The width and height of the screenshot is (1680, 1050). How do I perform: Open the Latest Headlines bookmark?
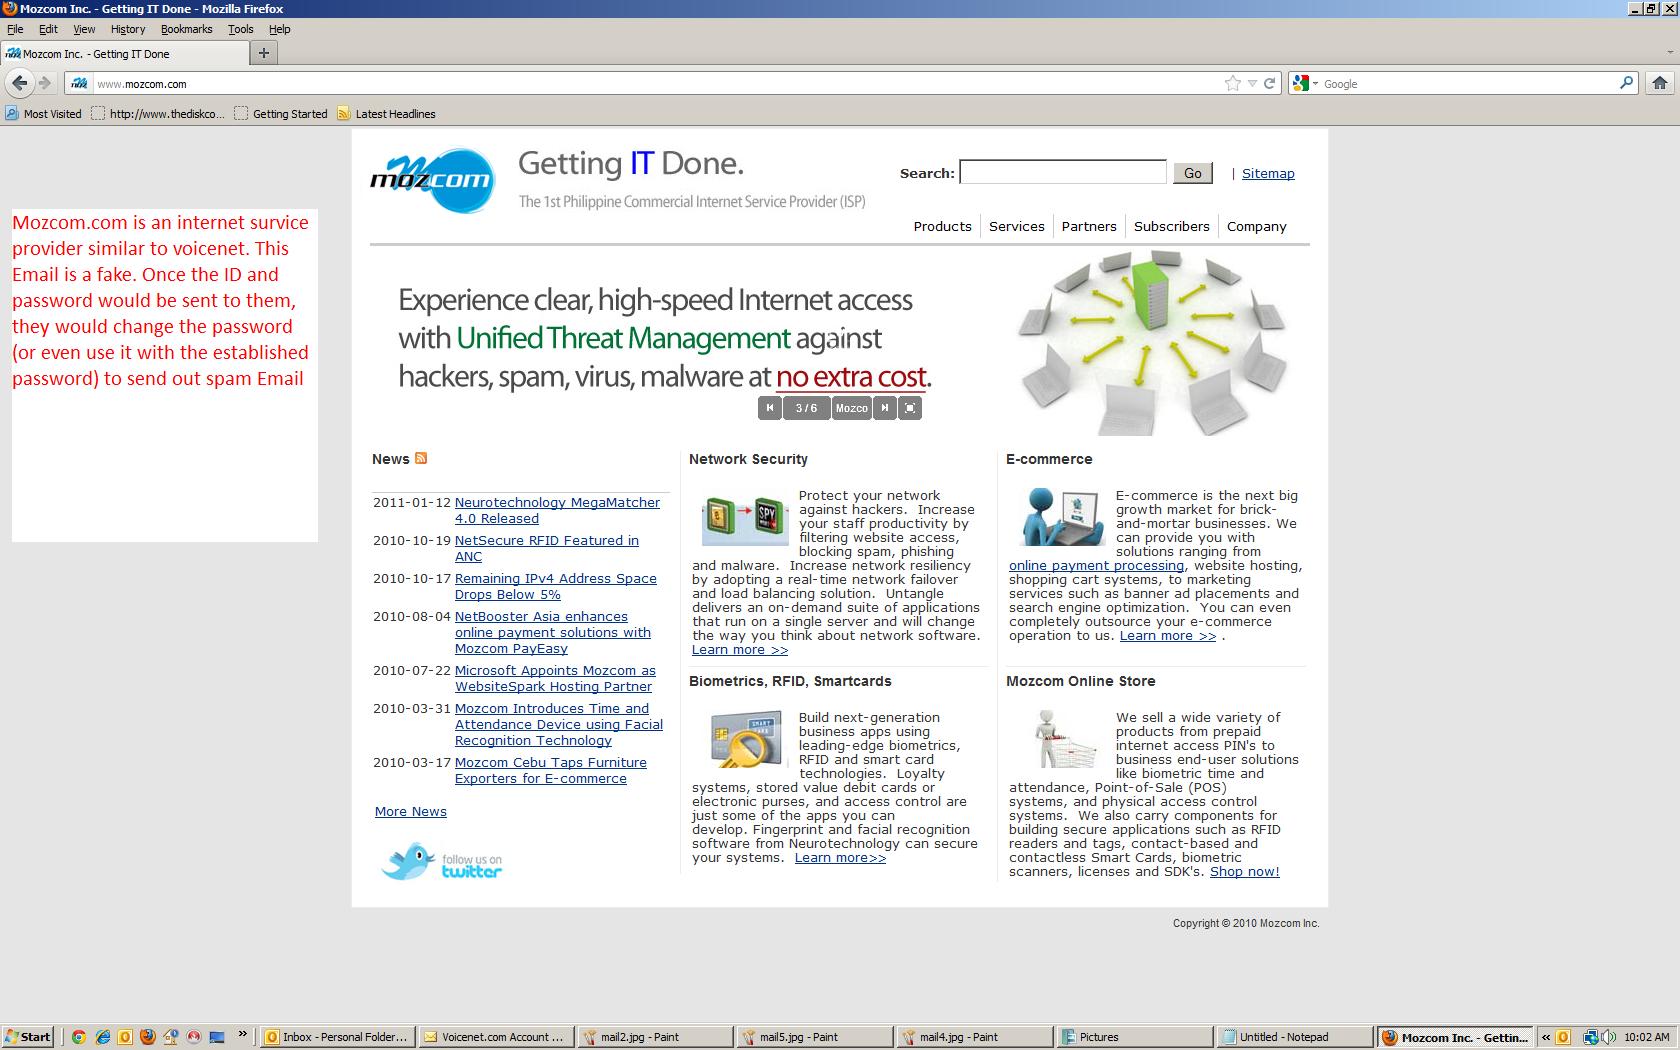click(x=386, y=113)
